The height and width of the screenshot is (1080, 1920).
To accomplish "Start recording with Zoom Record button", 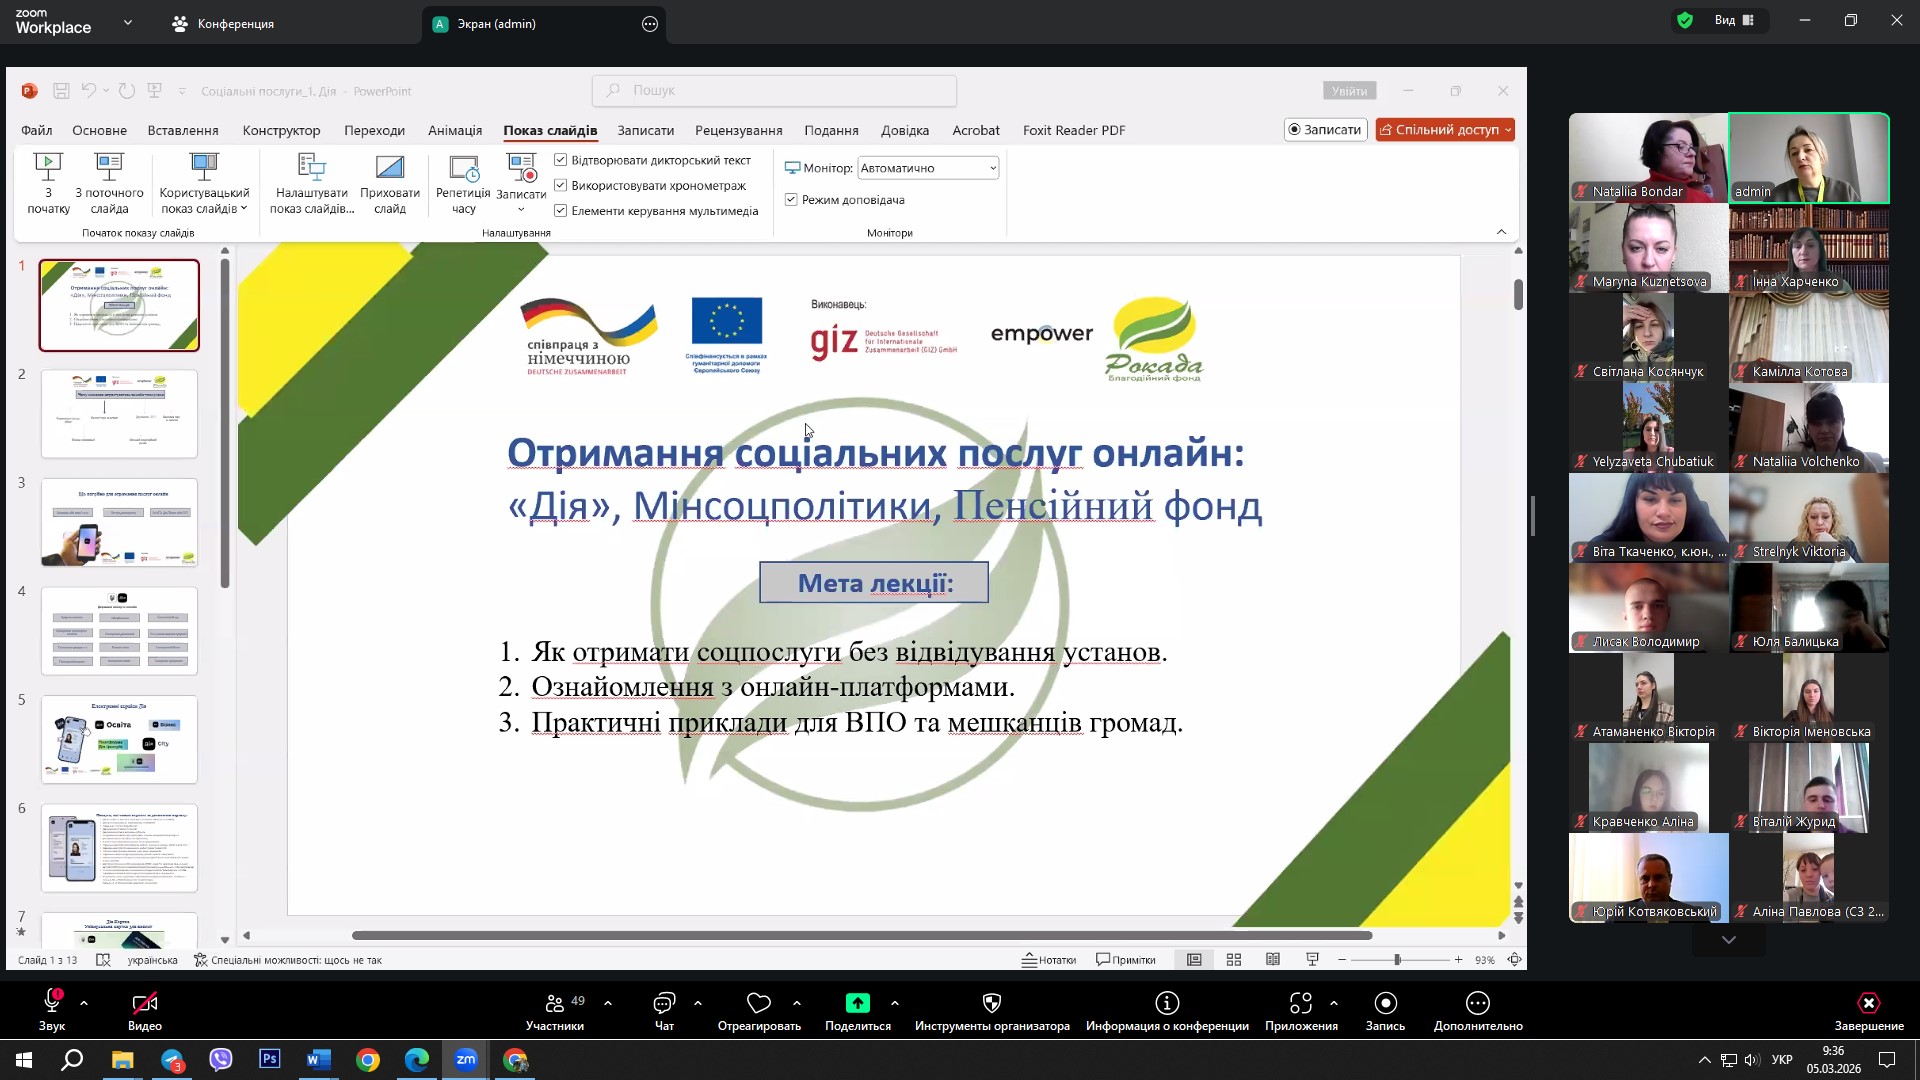I will coord(1385,1004).
